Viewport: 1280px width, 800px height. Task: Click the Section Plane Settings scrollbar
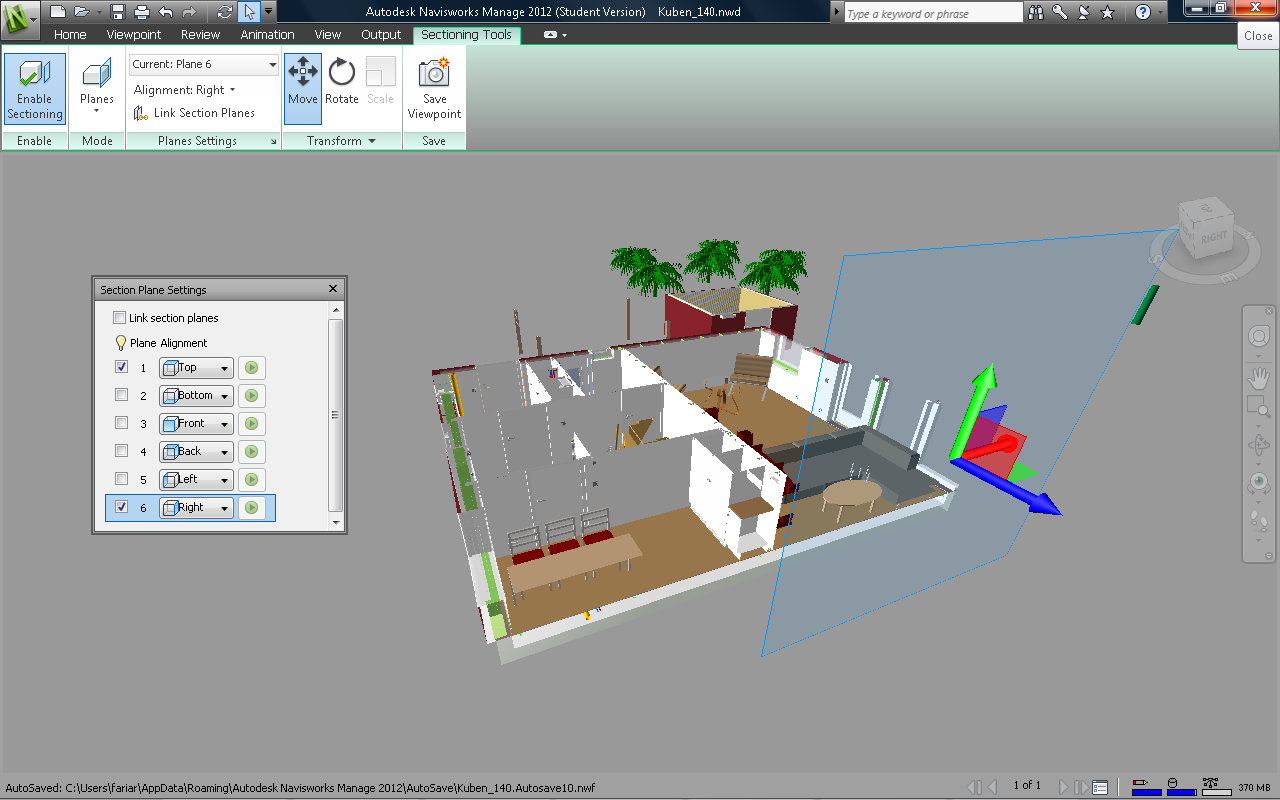coord(336,414)
